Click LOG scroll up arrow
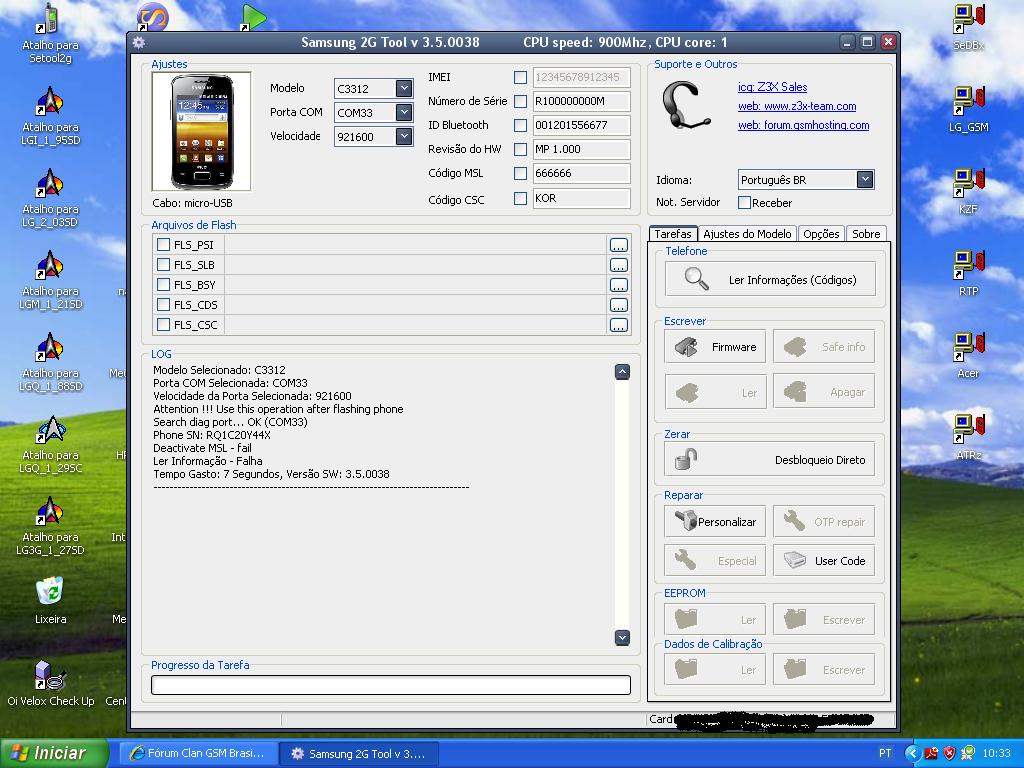The width and height of the screenshot is (1024, 768). (x=622, y=372)
